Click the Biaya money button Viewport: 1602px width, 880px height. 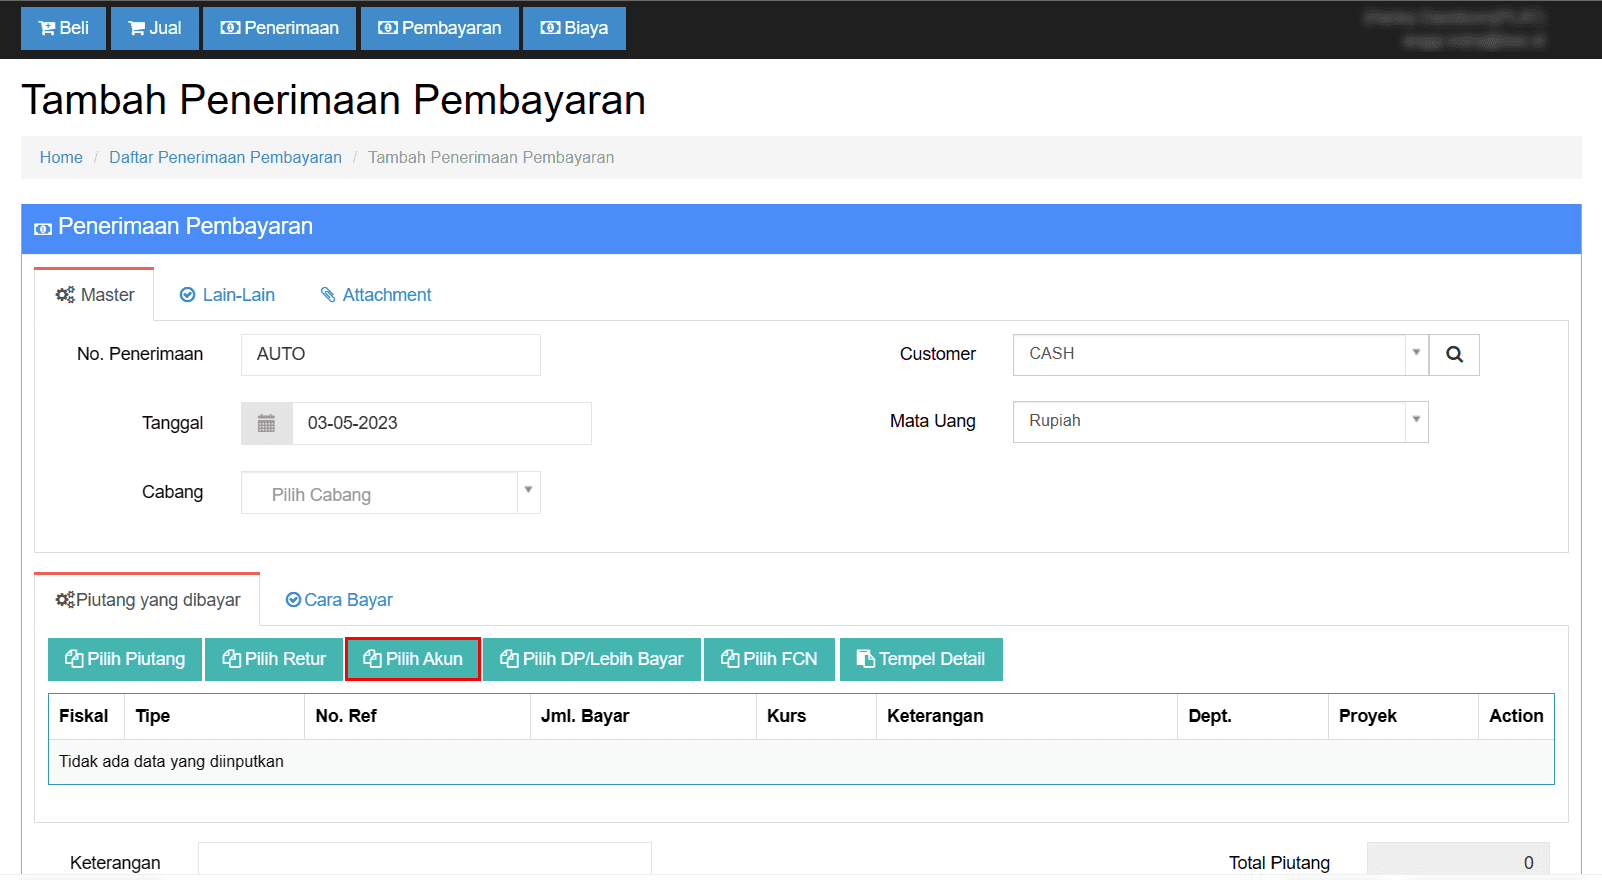(x=574, y=28)
